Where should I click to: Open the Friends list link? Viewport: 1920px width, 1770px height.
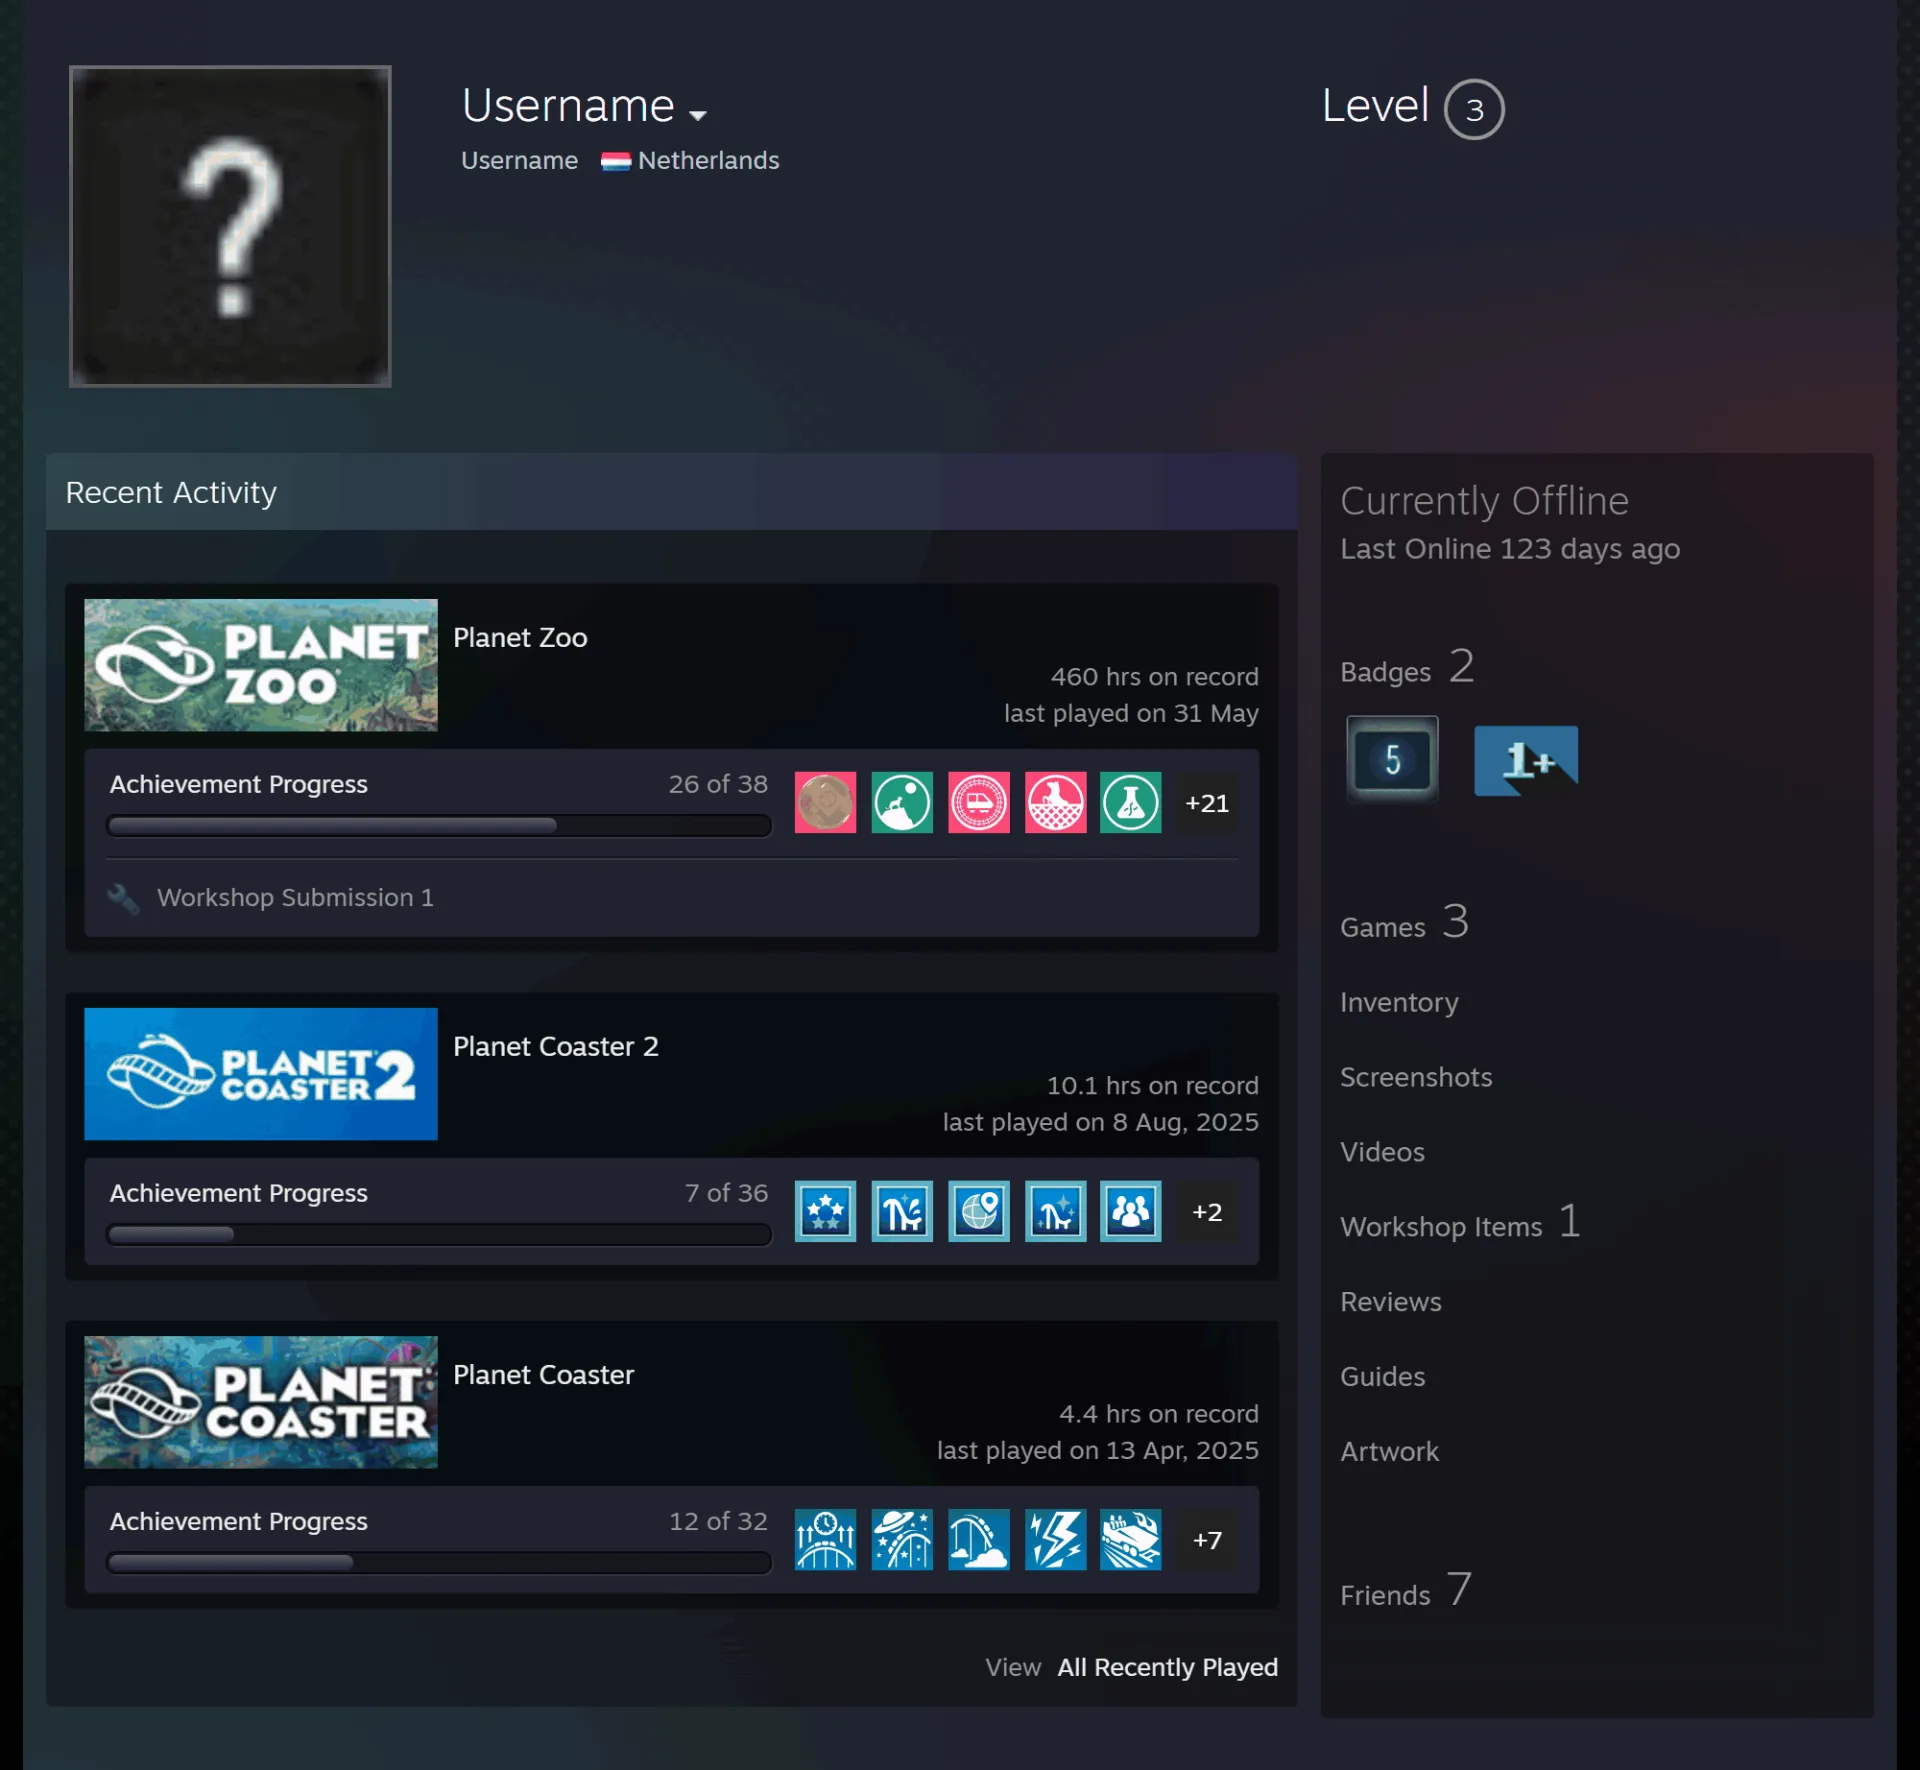(x=1405, y=1592)
